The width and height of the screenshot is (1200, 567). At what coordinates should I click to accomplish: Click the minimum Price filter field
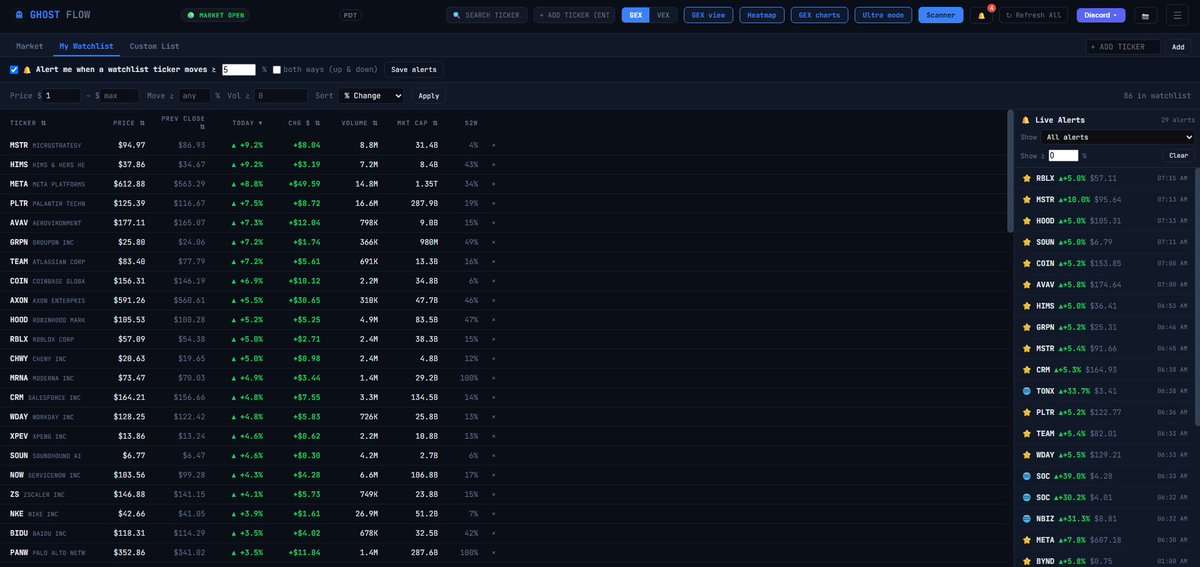(x=62, y=96)
